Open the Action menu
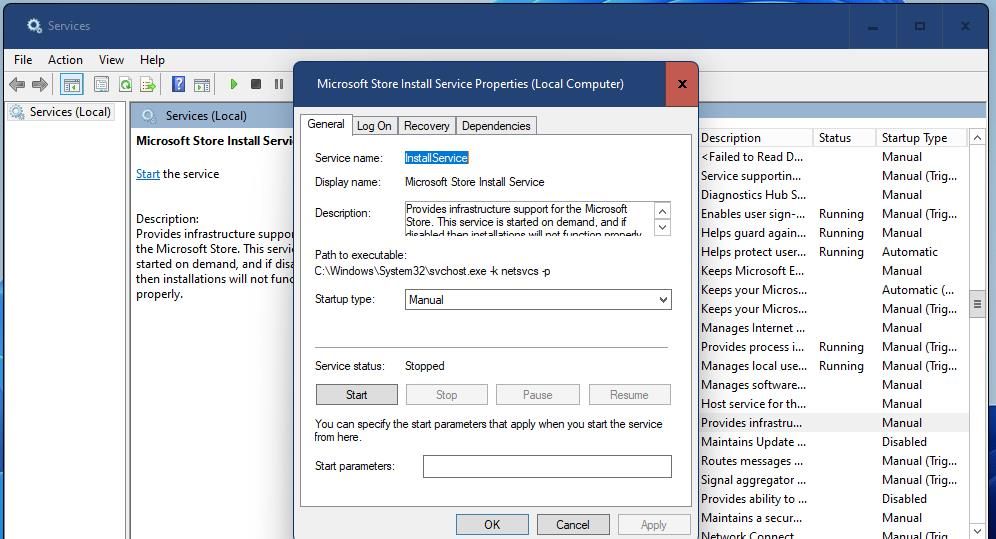 (x=65, y=60)
